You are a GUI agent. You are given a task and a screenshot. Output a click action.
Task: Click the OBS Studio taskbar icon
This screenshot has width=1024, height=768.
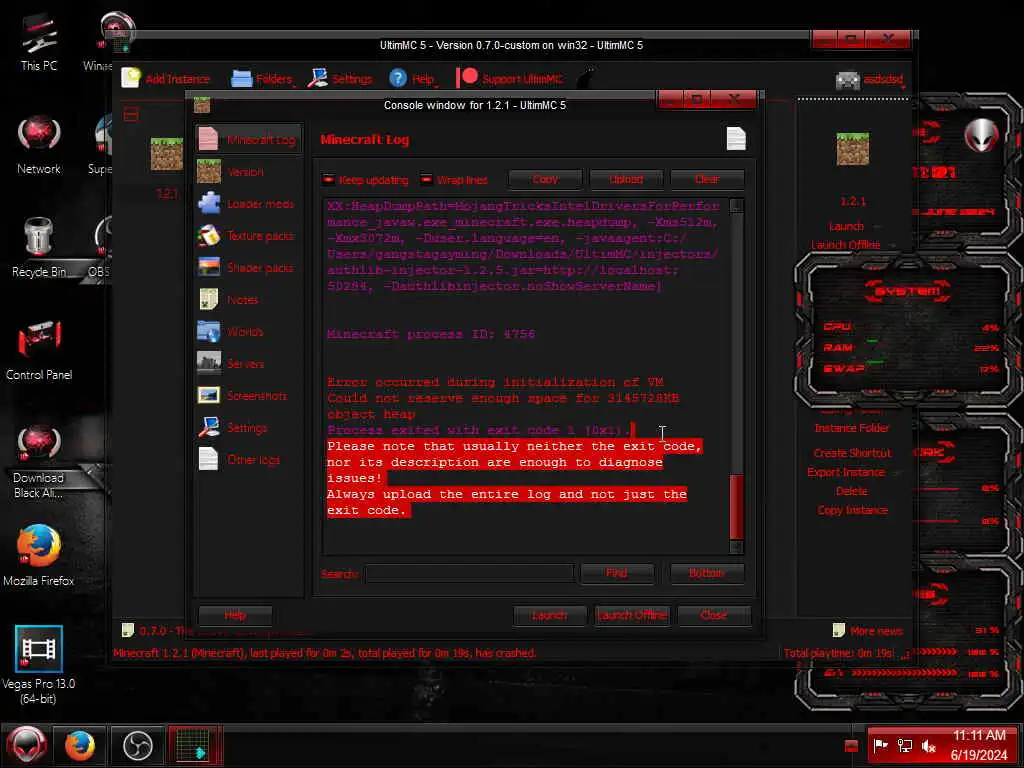coord(138,745)
